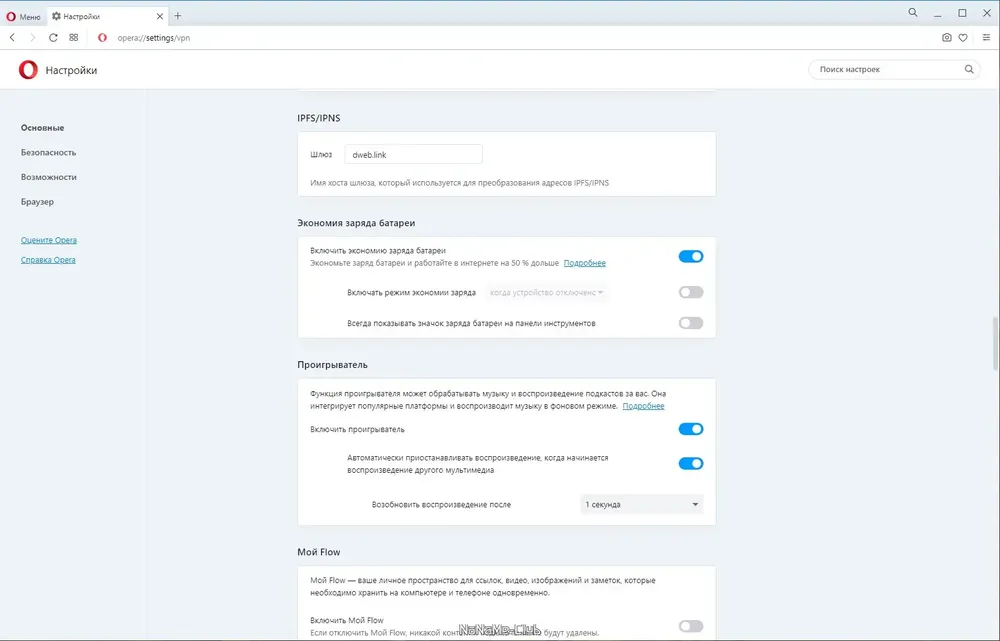The height and width of the screenshot is (641, 1000).
Task: Open the Браузер settings section
Action: (x=37, y=202)
